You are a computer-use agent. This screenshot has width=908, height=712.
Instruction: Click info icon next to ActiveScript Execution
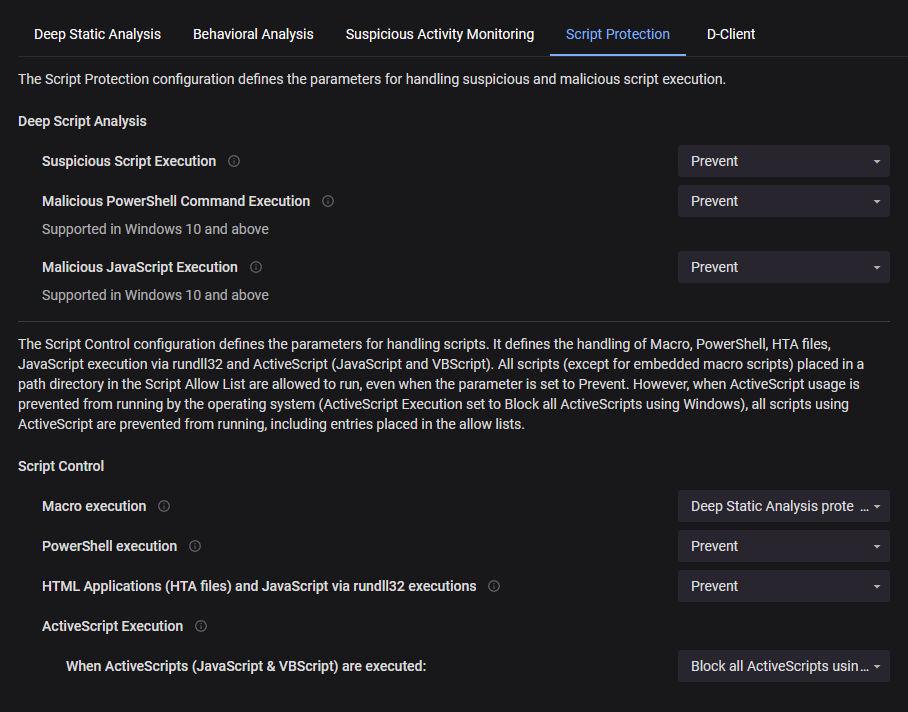click(x=201, y=626)
